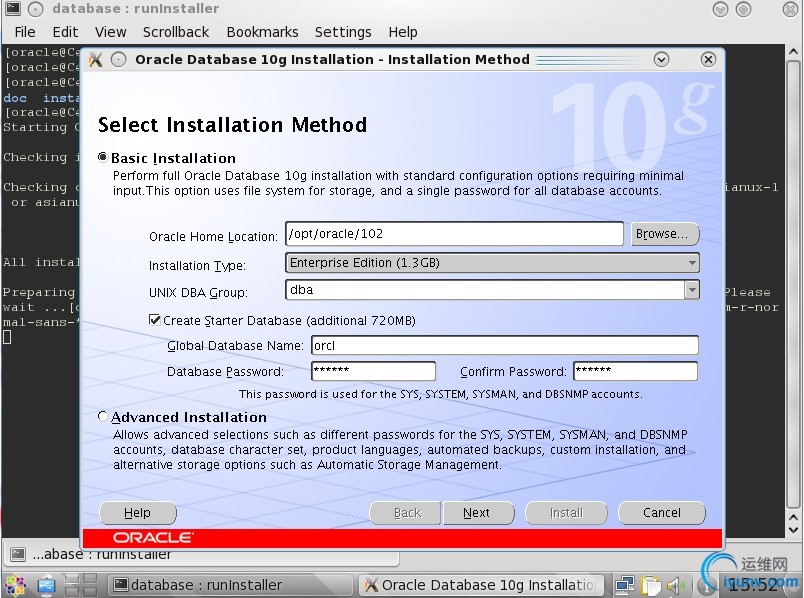This screenshot has height=598, width=804.
Task: Click the clipboard tray icon
Action: pyautogui.click(x=651, y=585)
